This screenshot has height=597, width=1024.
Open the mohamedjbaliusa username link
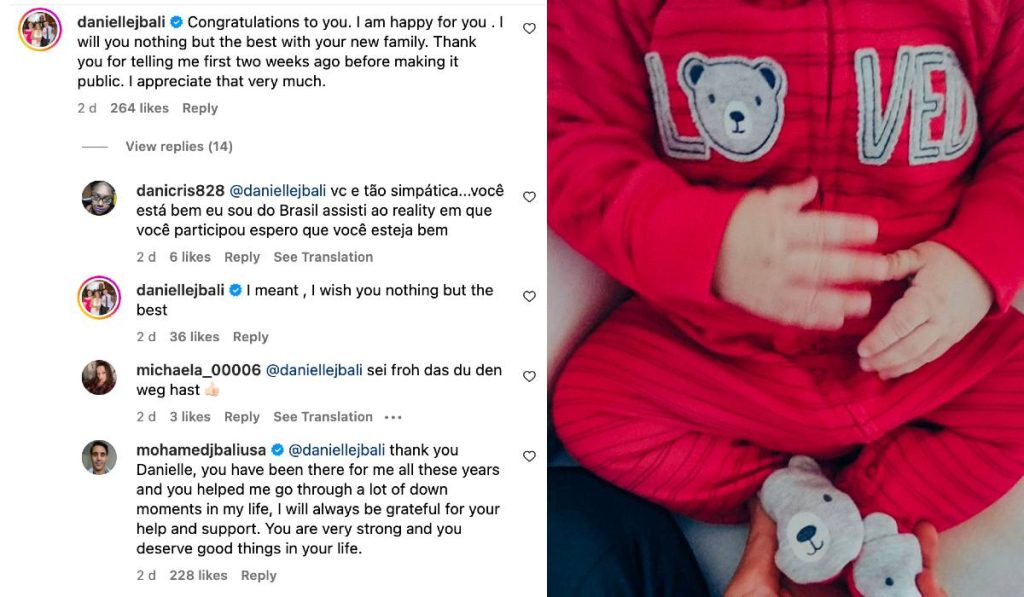201,450
